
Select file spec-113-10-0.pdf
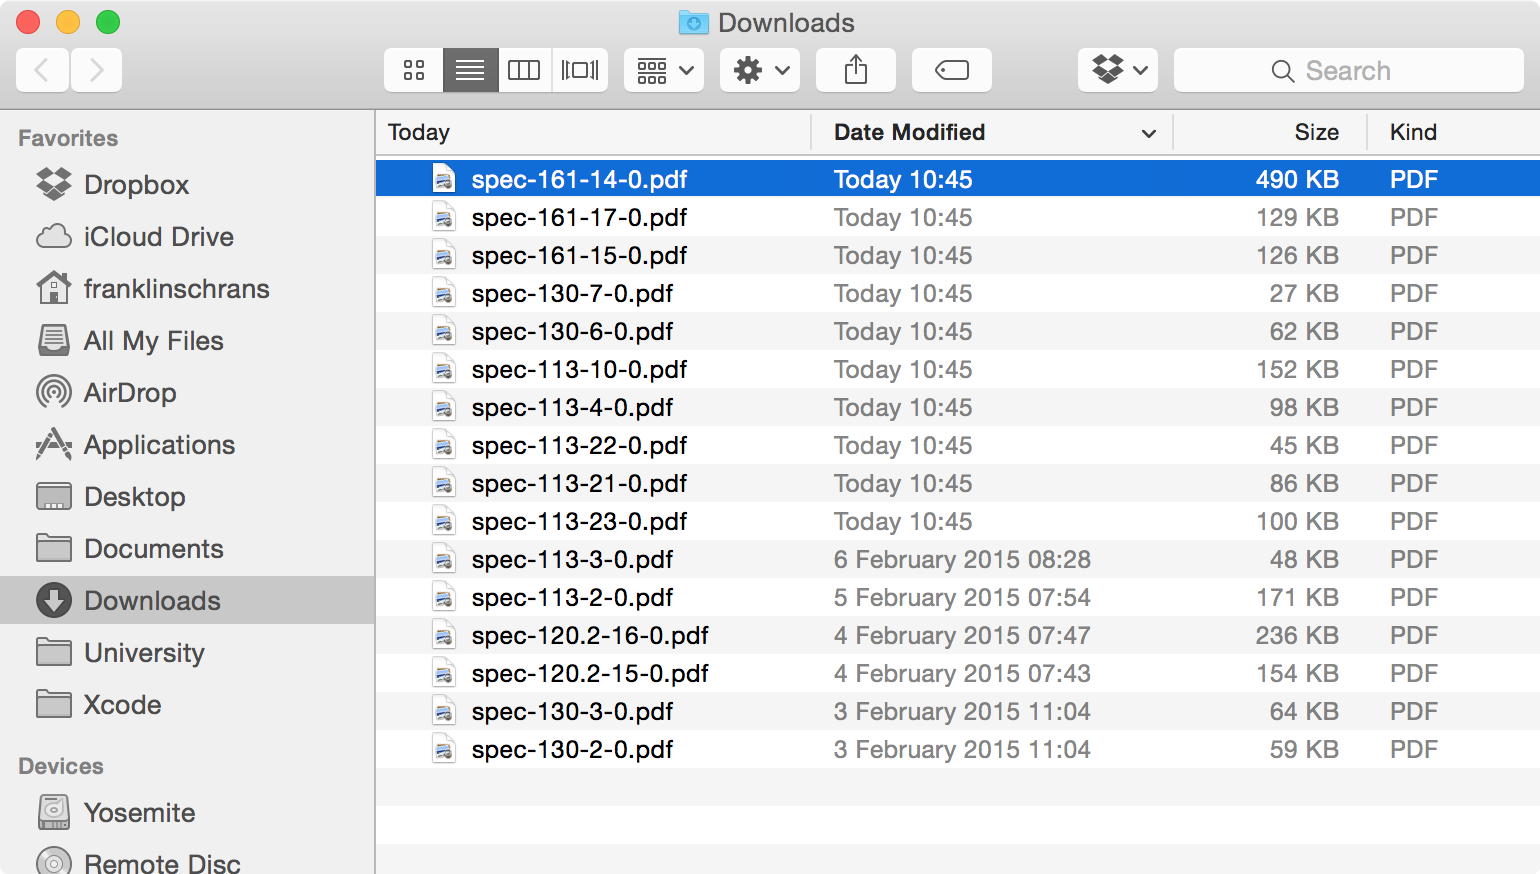958,369
